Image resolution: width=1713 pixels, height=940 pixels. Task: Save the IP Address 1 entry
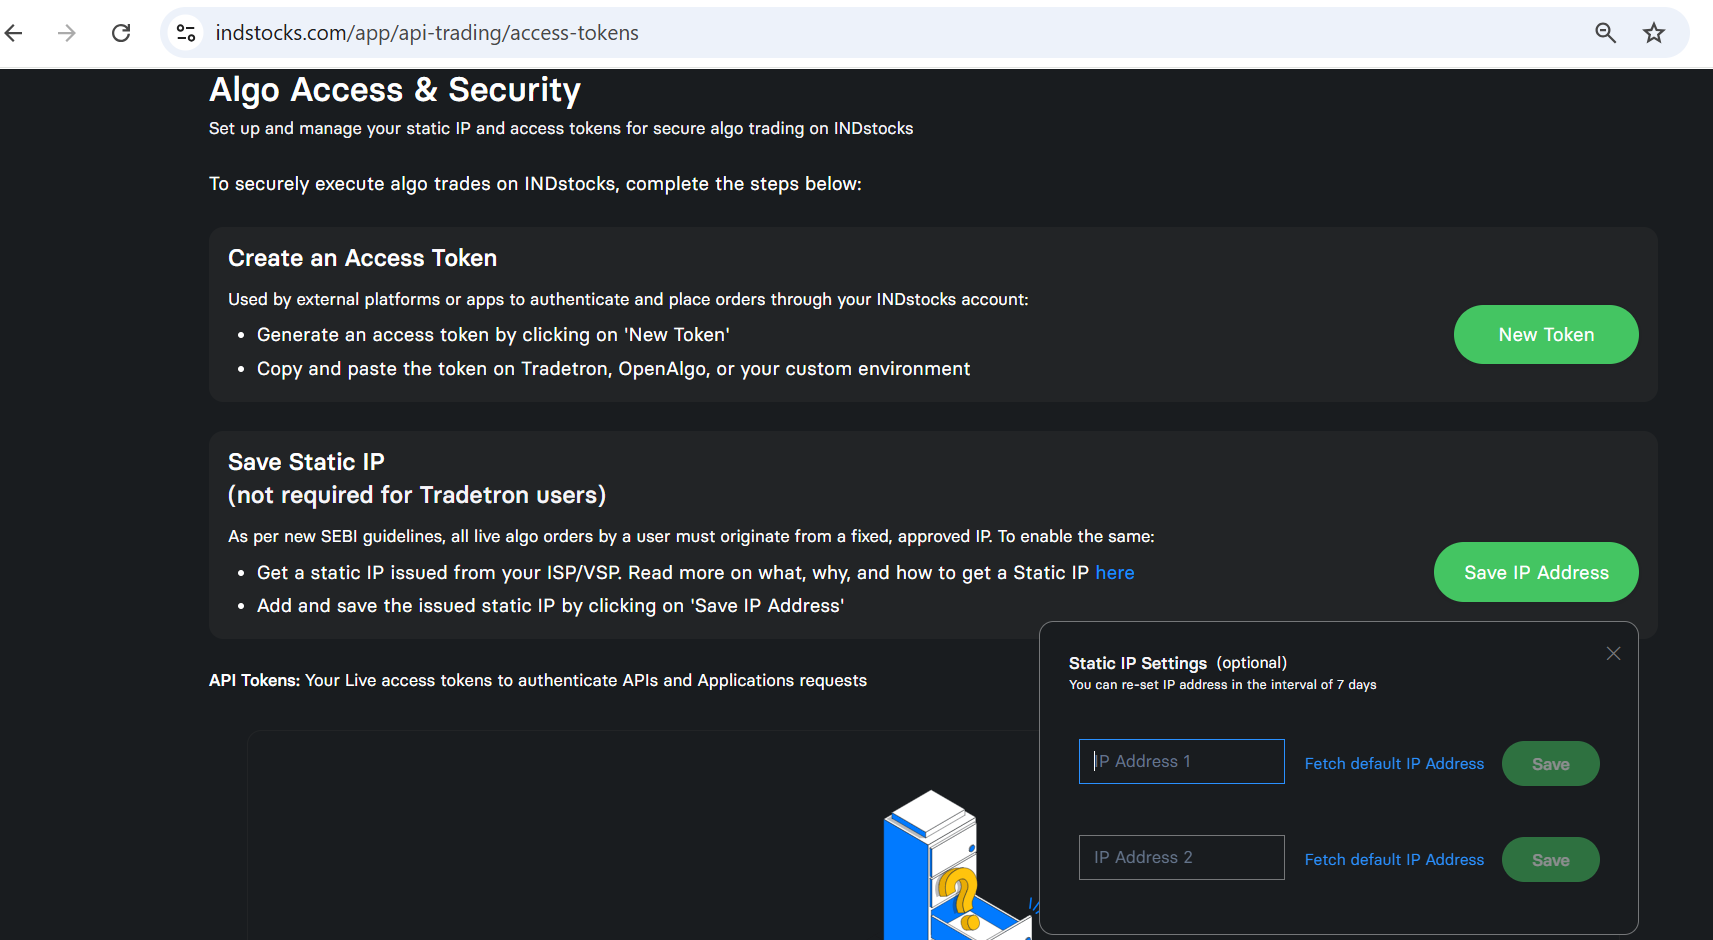point(1551,764)
